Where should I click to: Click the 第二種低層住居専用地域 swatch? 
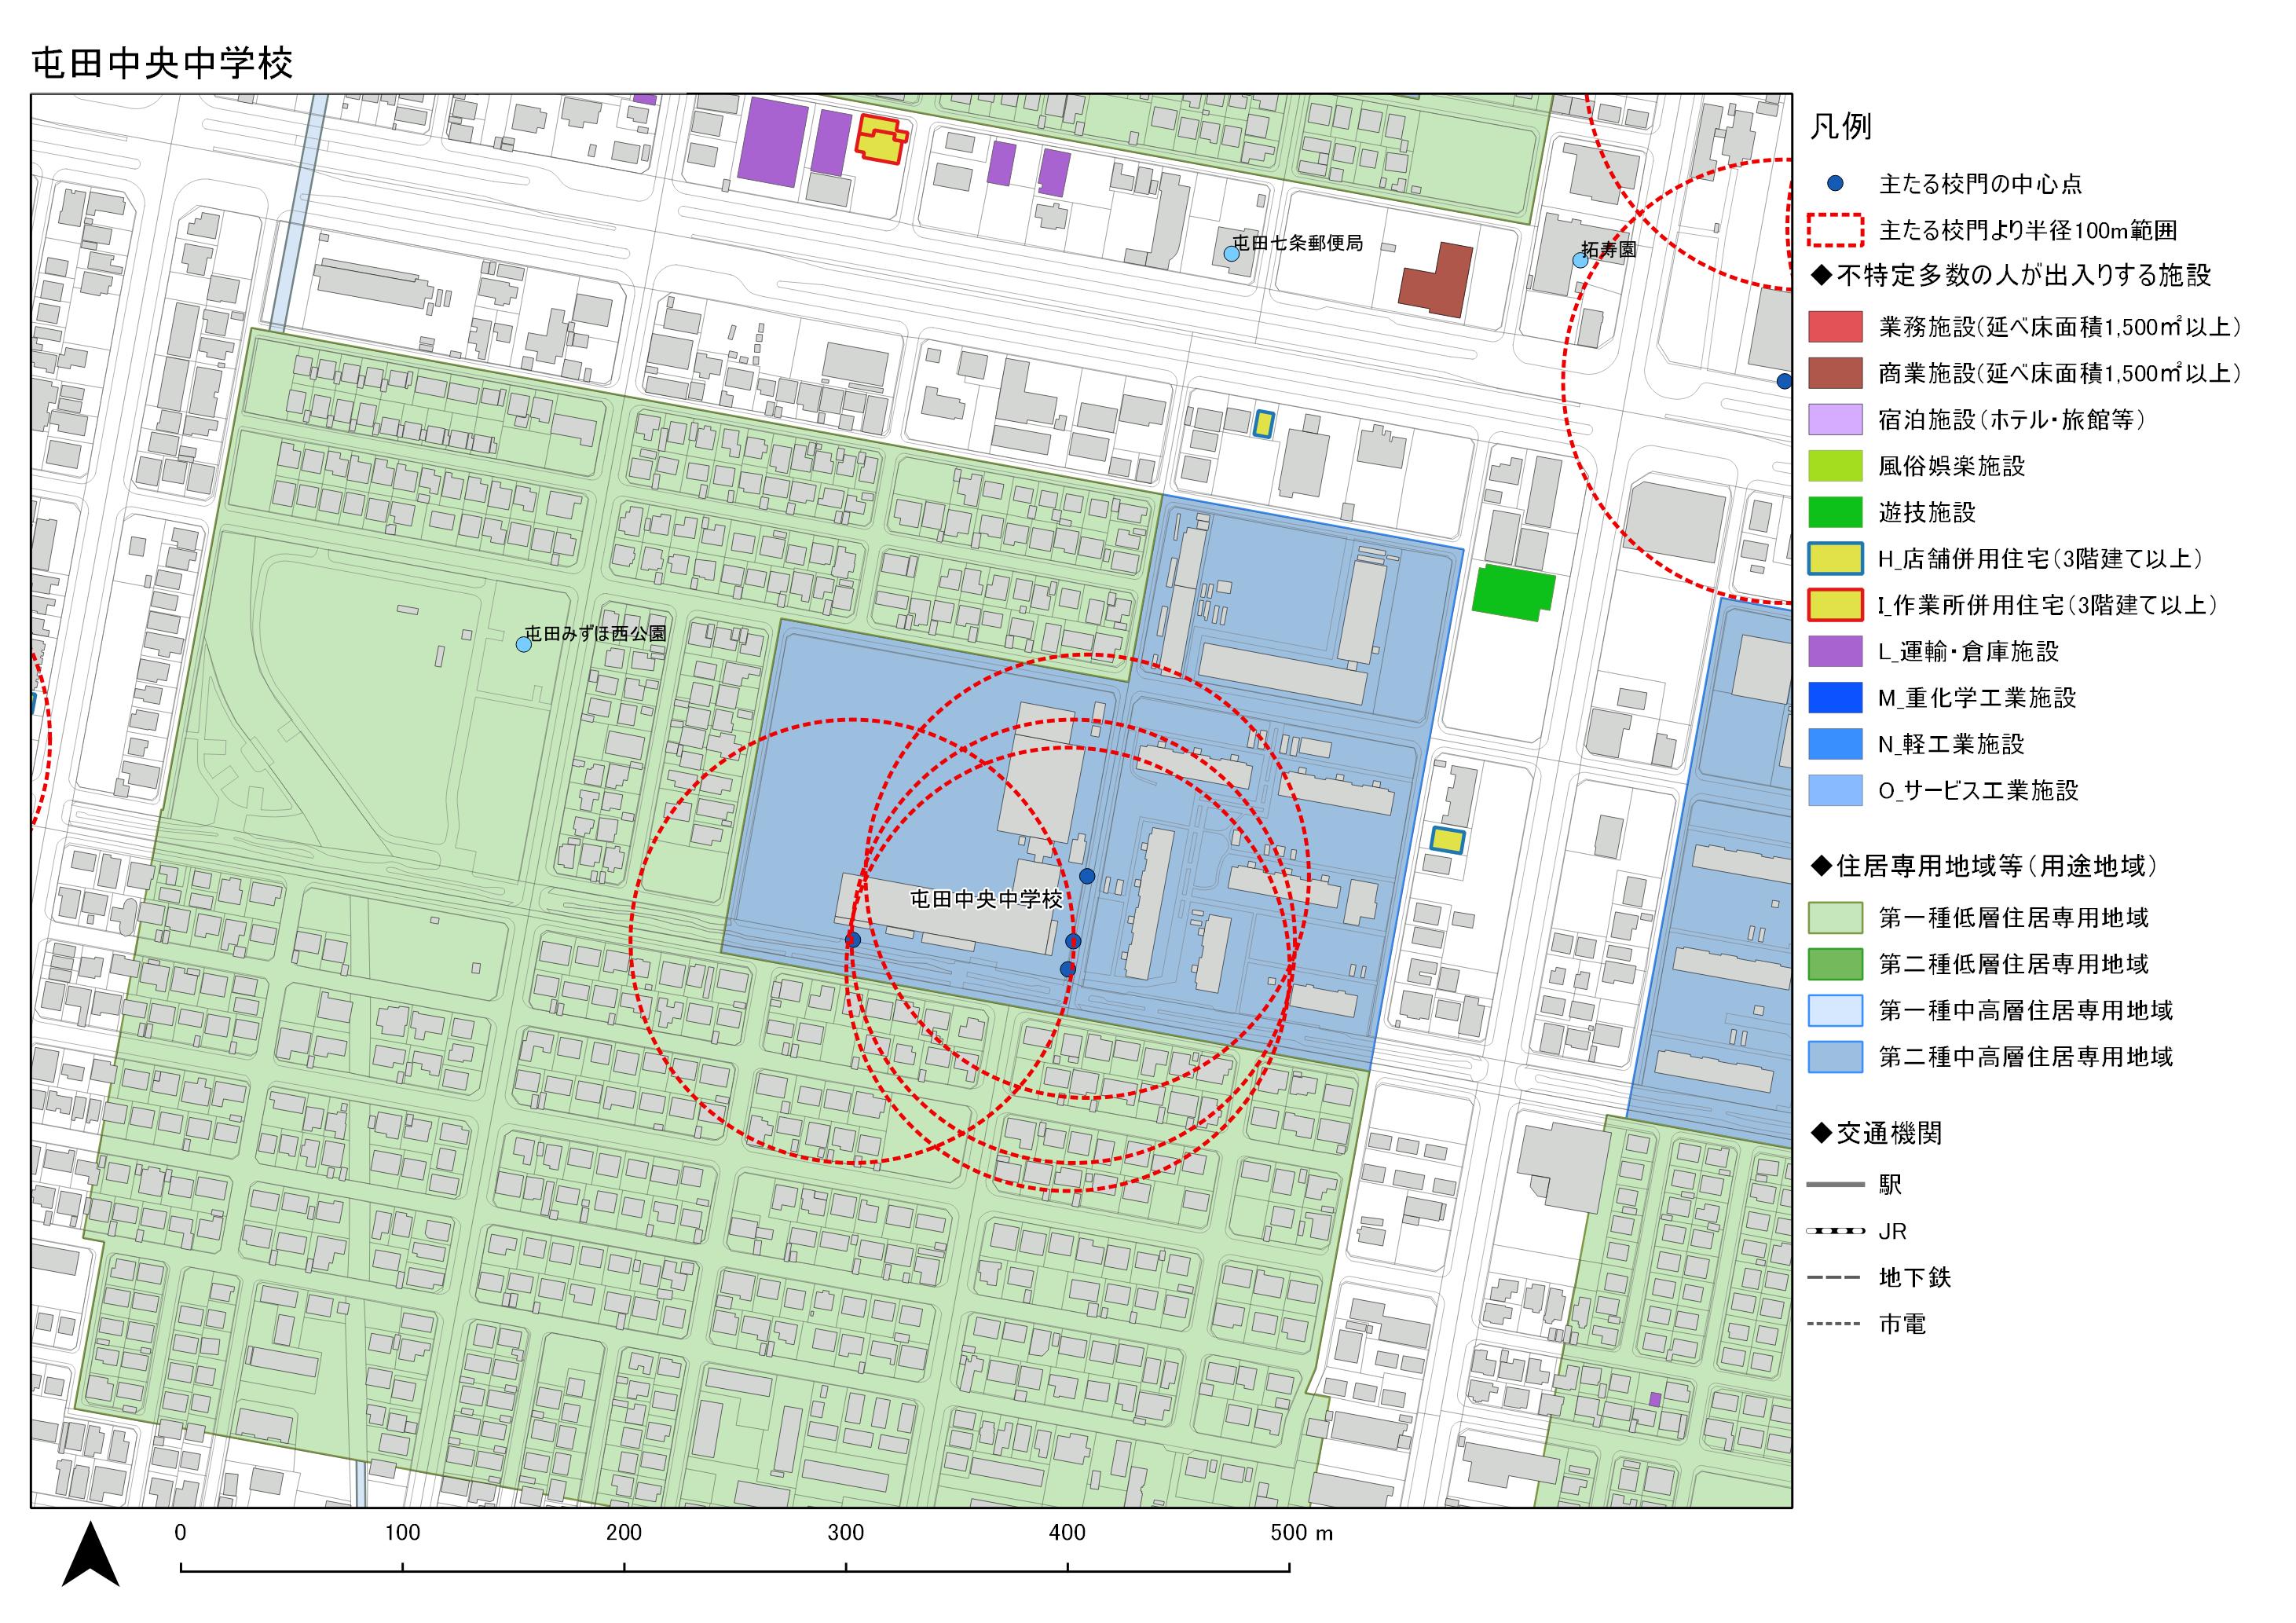1835,964
